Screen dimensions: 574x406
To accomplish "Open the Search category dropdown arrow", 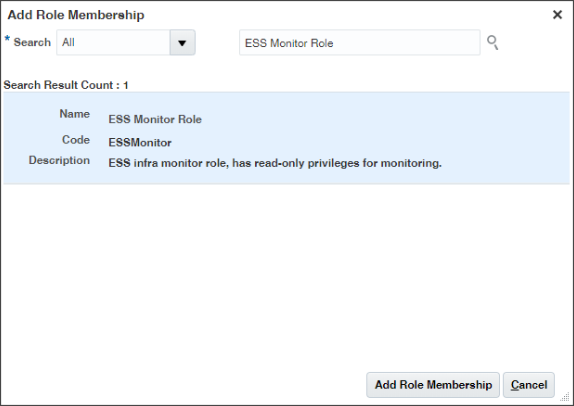I will click(182, 43).
